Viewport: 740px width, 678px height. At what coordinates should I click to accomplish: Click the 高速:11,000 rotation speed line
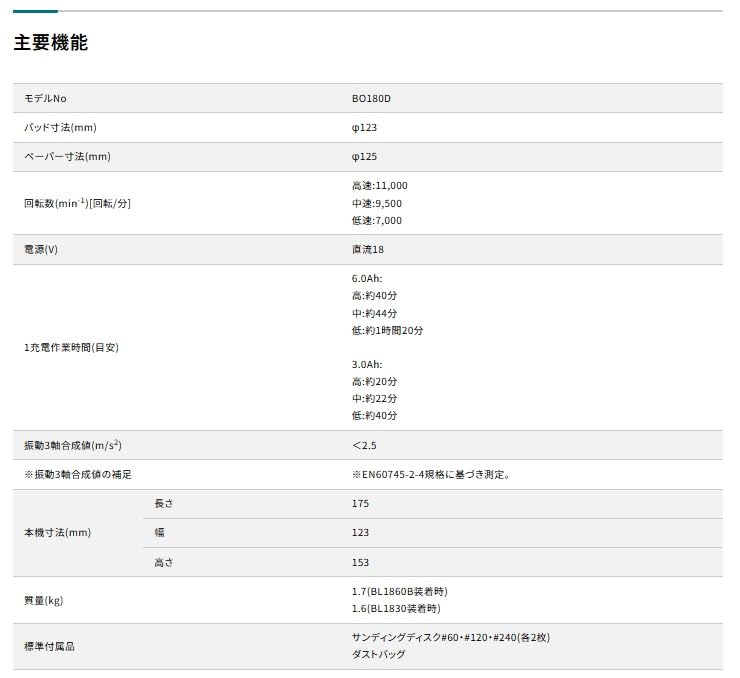tap(380, 186)
